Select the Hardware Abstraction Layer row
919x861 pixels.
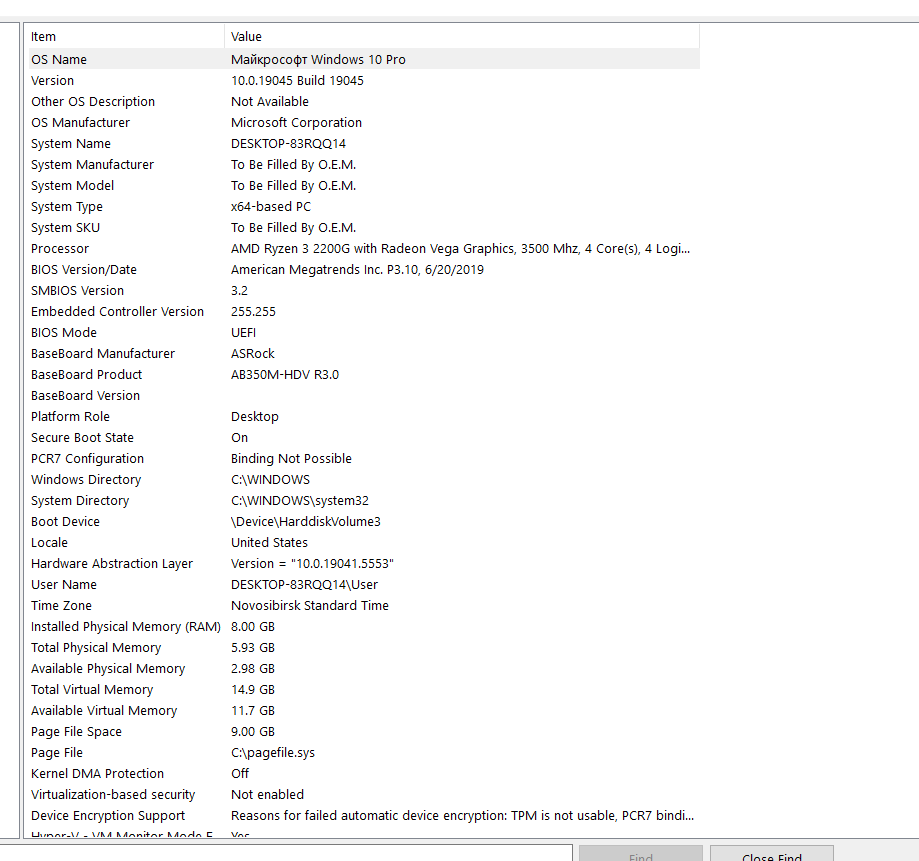point(364,564)
